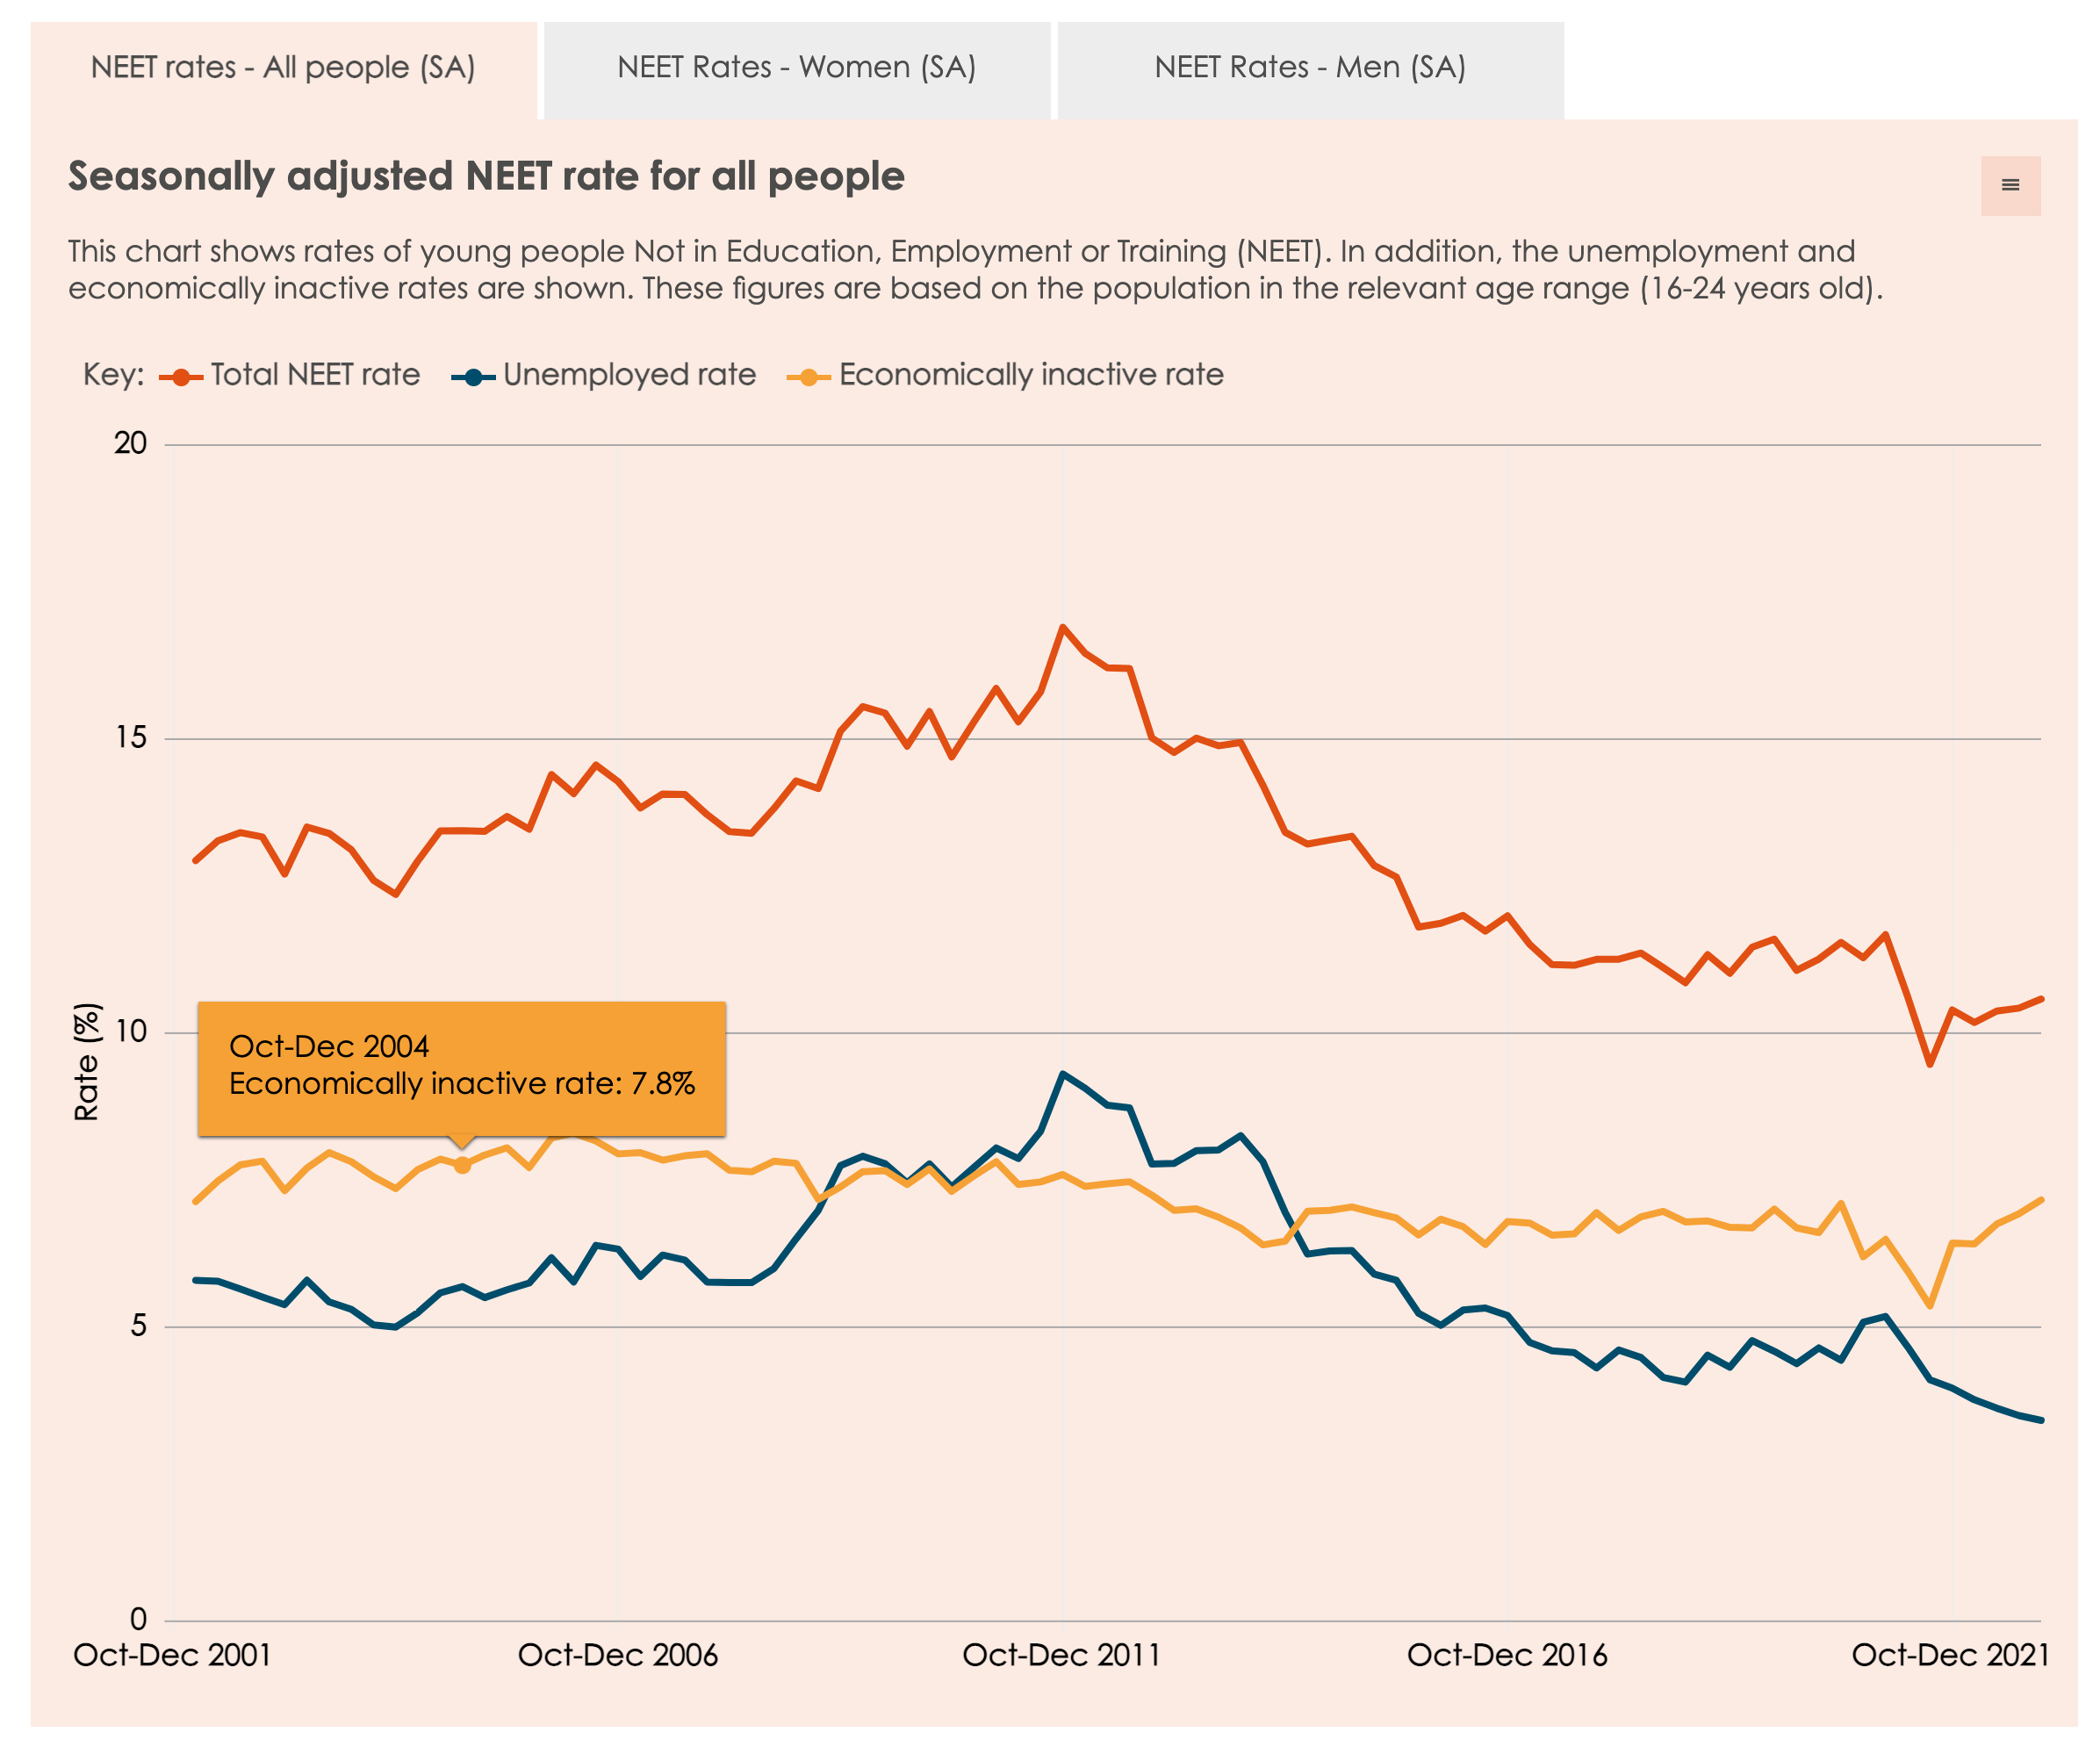Expand the chart context menu options
The width and height of the screenshot is (2100, 1761).
click(2010, 185)
